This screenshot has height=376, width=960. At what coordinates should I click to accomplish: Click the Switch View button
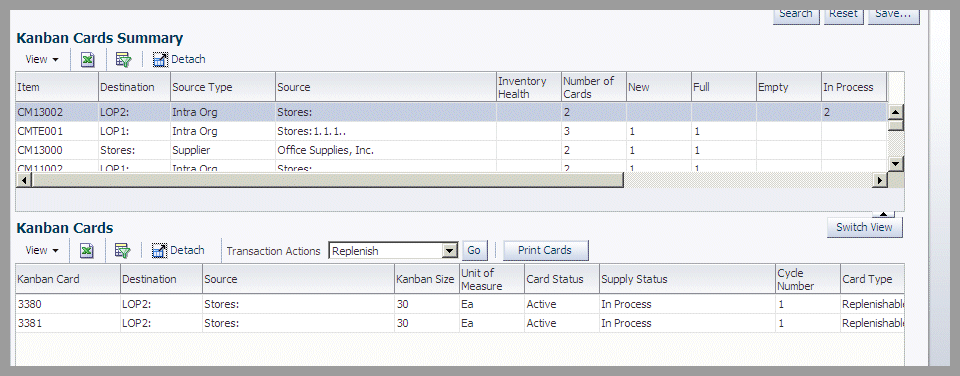pyautogui.click(x=864, y=227)
